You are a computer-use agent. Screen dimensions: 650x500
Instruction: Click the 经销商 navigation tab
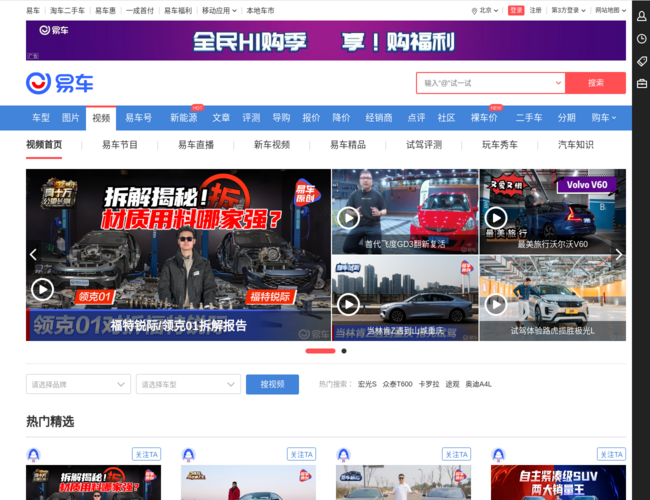[x=379, y=118]
